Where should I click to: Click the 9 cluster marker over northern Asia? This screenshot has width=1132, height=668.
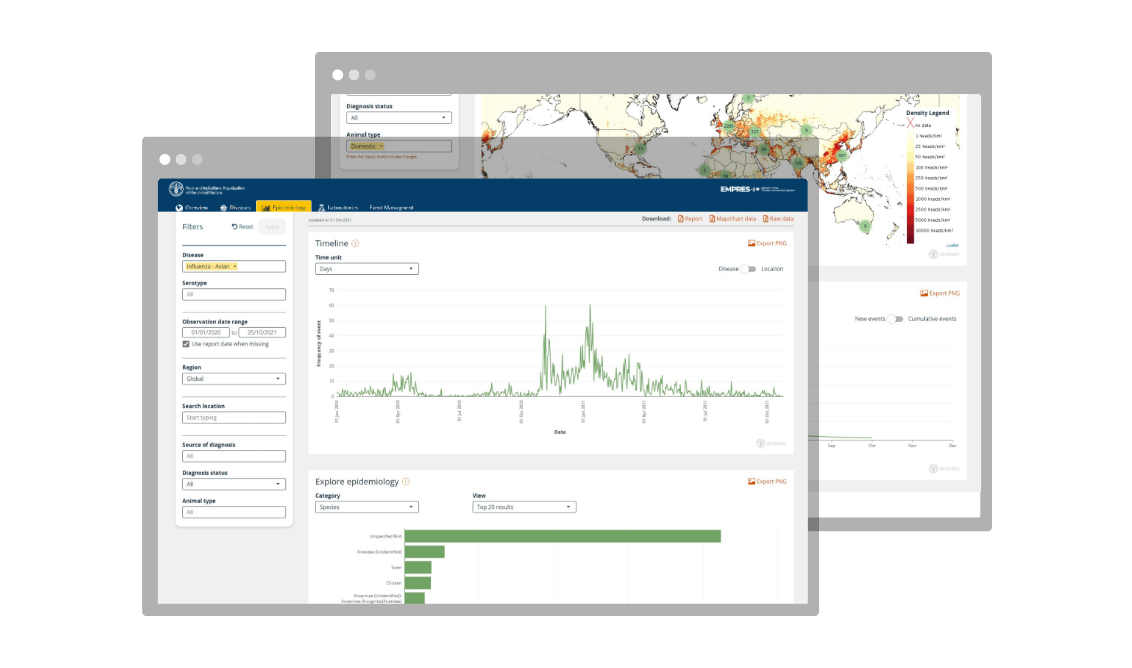[806, 130]
